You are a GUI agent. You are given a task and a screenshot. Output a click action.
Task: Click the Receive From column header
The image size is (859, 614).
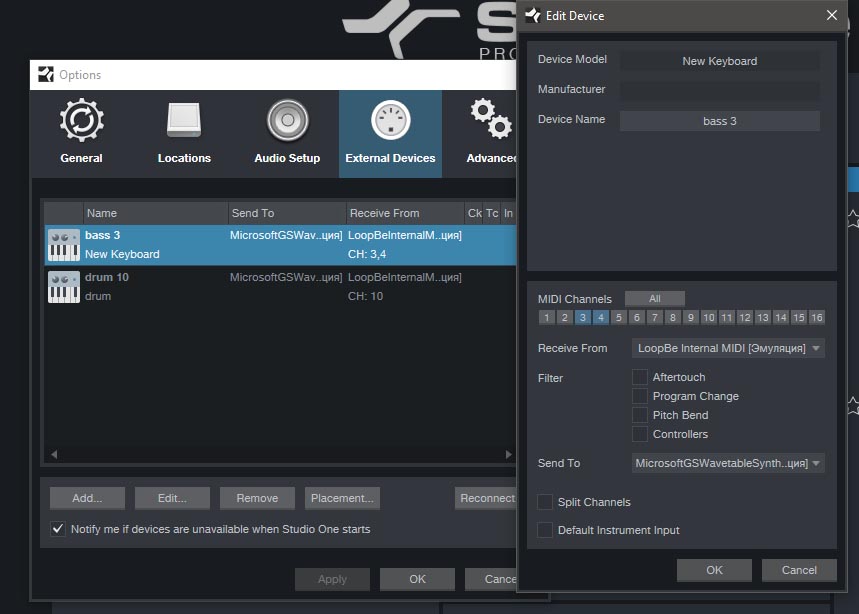pos(405,213)
